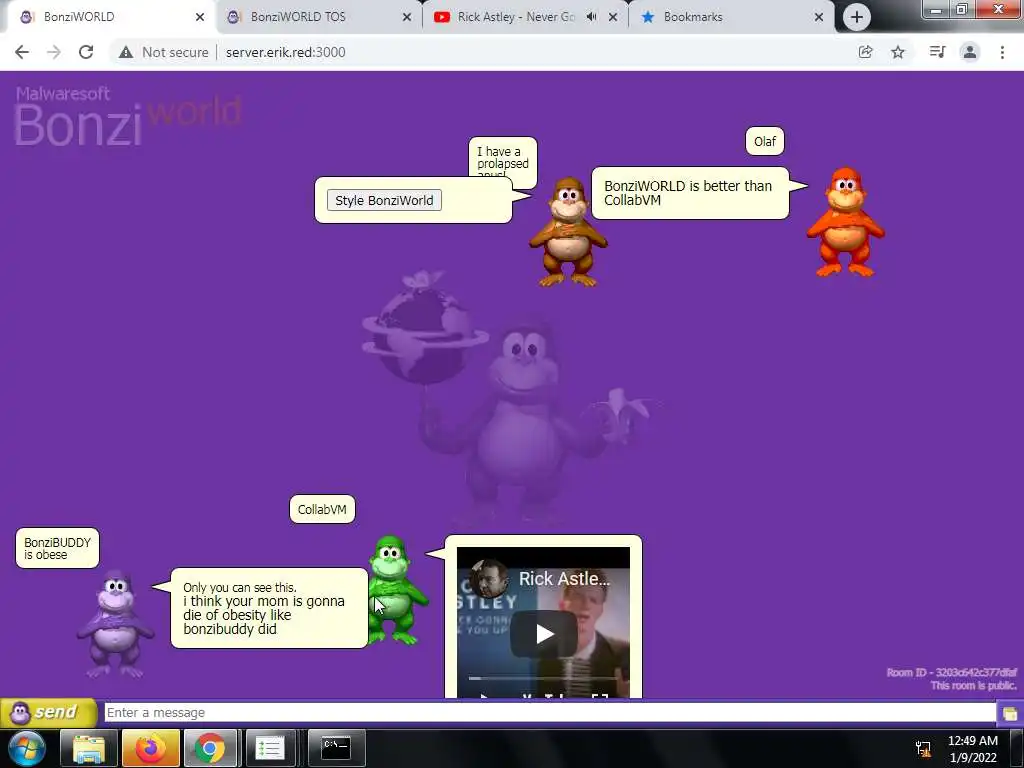Click the embedded video progress bar
This screenshot has width=1024, height=768.
(543, 679)
